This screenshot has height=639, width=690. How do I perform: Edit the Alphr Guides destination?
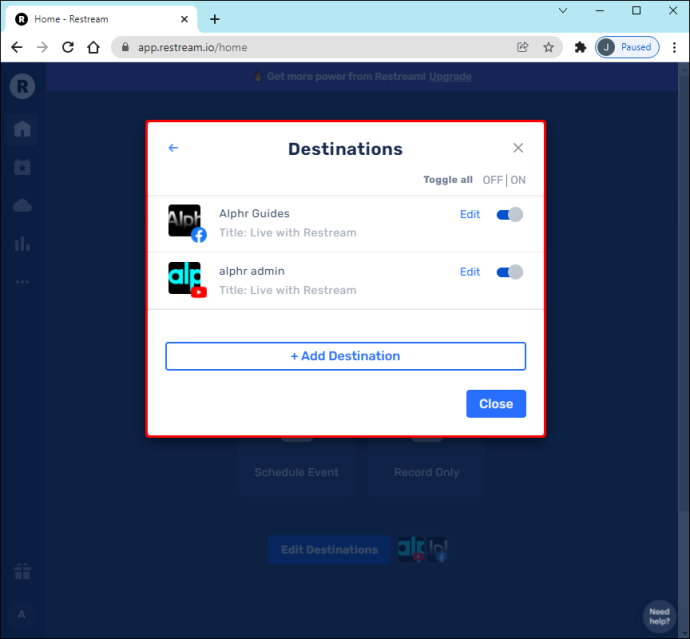coord(470,214)
